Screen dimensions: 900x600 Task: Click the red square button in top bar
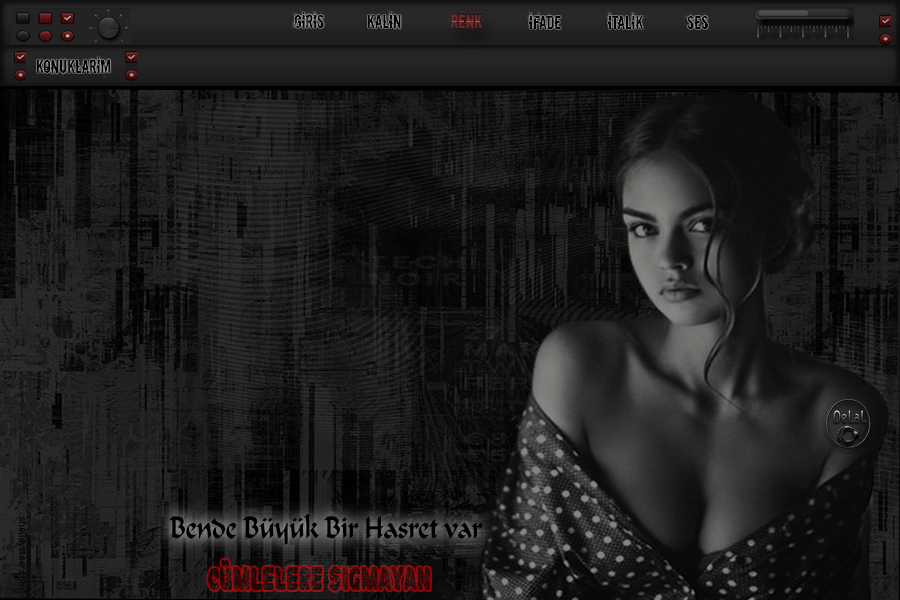tap(45, 18)
